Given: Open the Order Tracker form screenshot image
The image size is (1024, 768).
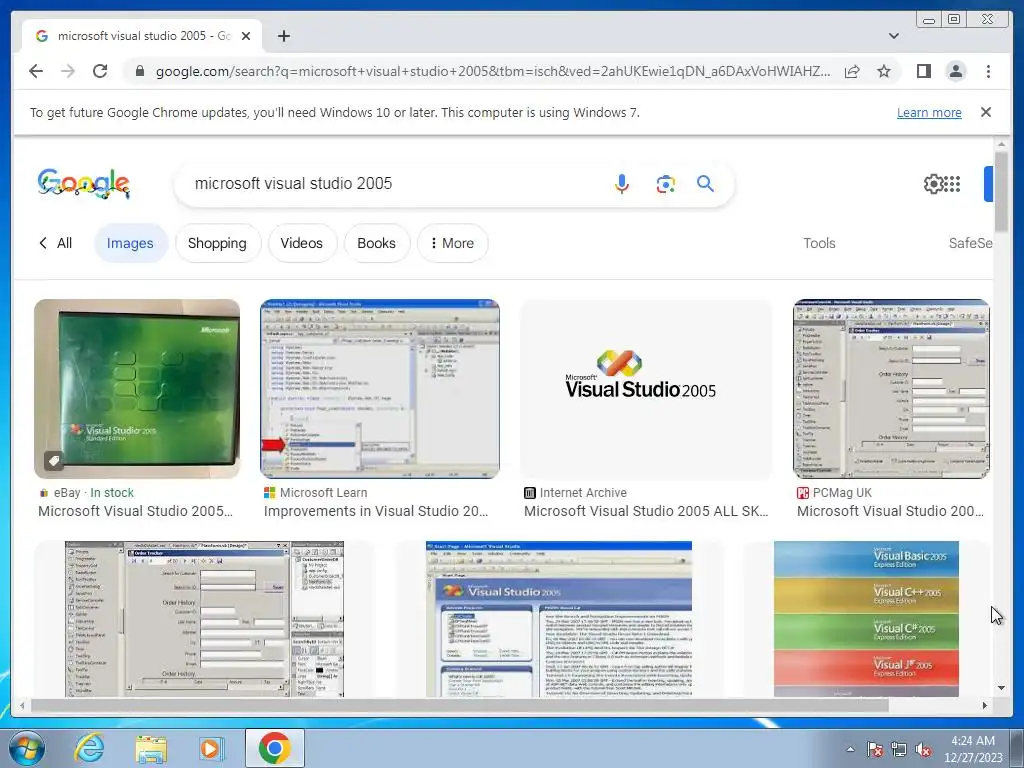Looking at the screenshot, I should [204, 618].
